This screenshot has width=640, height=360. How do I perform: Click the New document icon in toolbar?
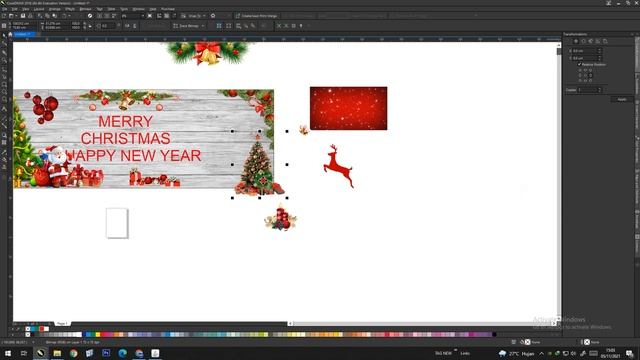[x=4, y=16]
